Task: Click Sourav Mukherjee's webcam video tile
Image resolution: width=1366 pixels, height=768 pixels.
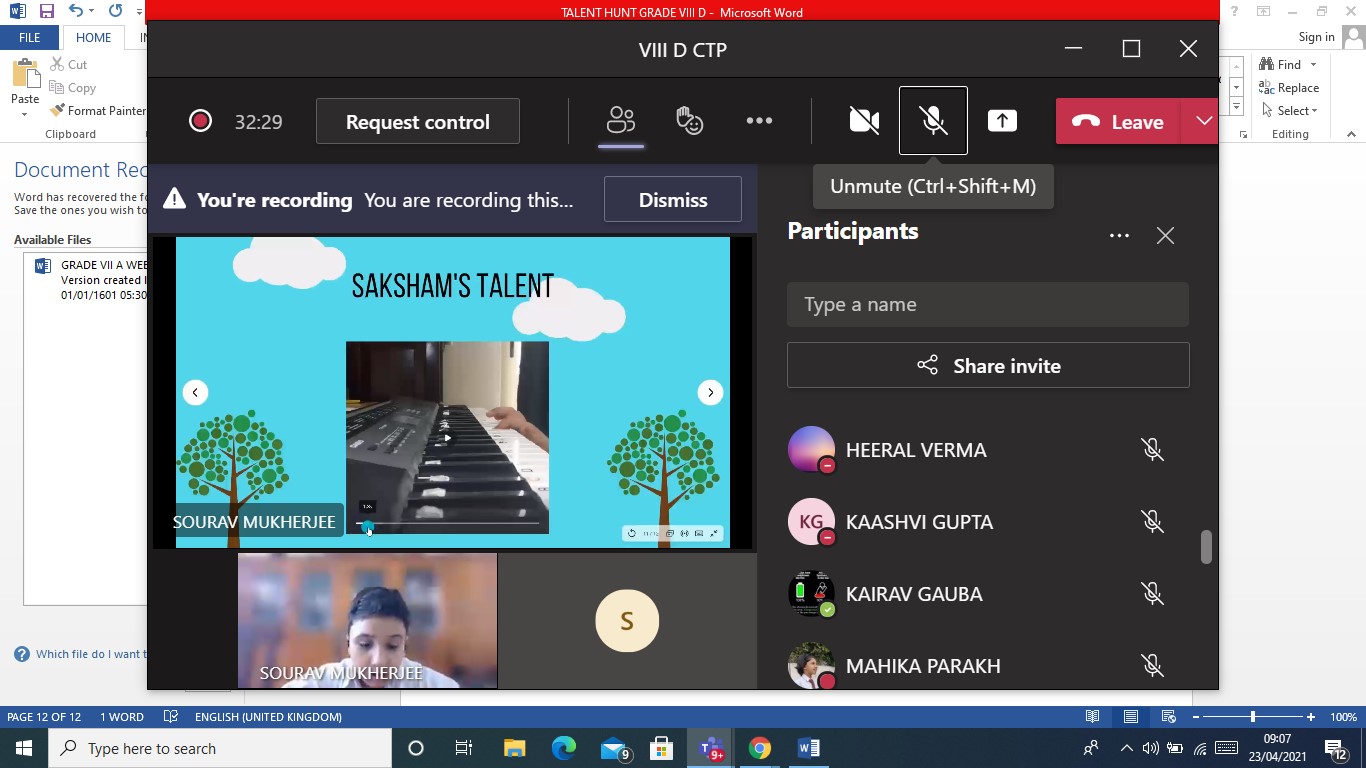Action: tap(367, 620)
